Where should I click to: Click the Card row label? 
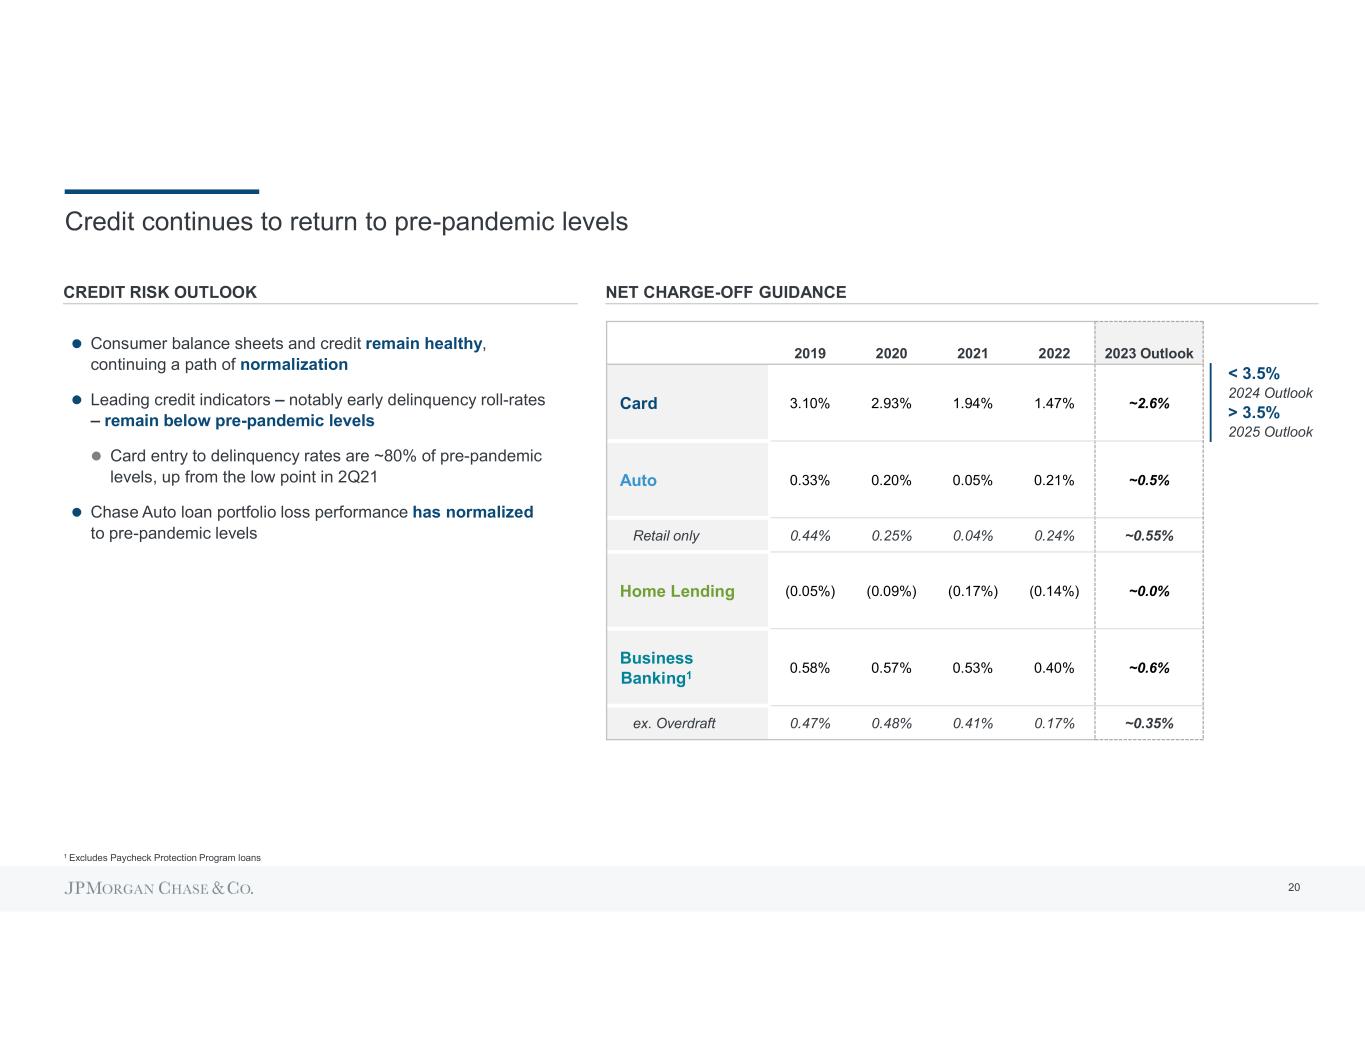(x=638, y=403)
